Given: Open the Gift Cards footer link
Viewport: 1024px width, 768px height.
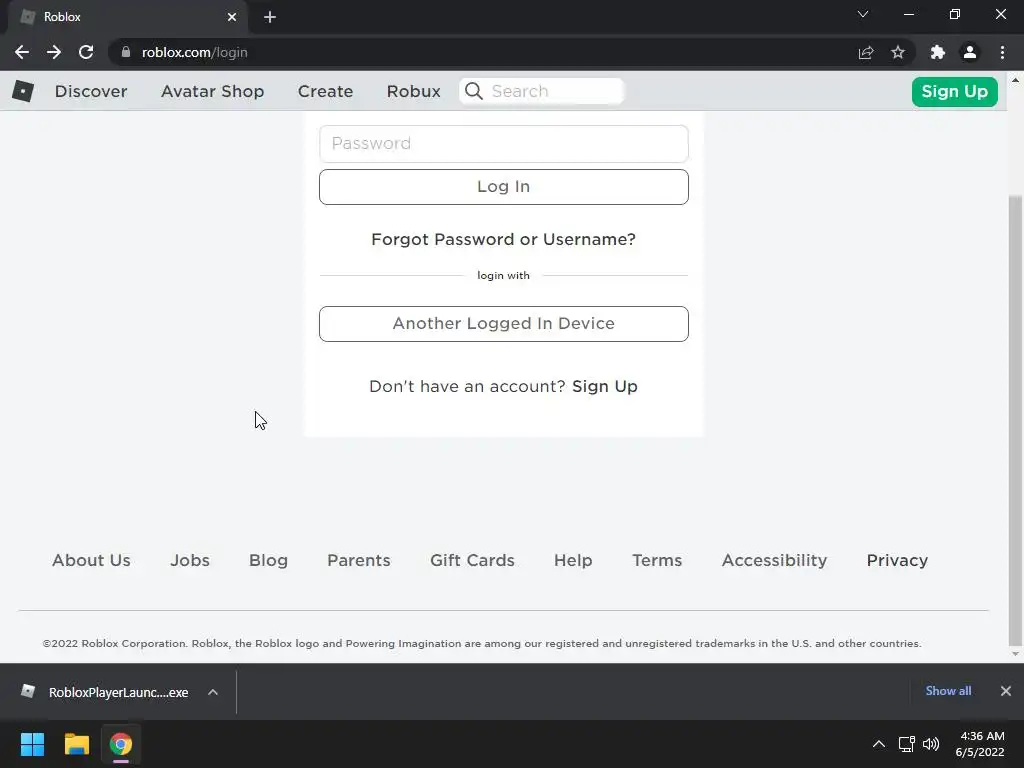Looking at the screenshot, I should [472, 560].
